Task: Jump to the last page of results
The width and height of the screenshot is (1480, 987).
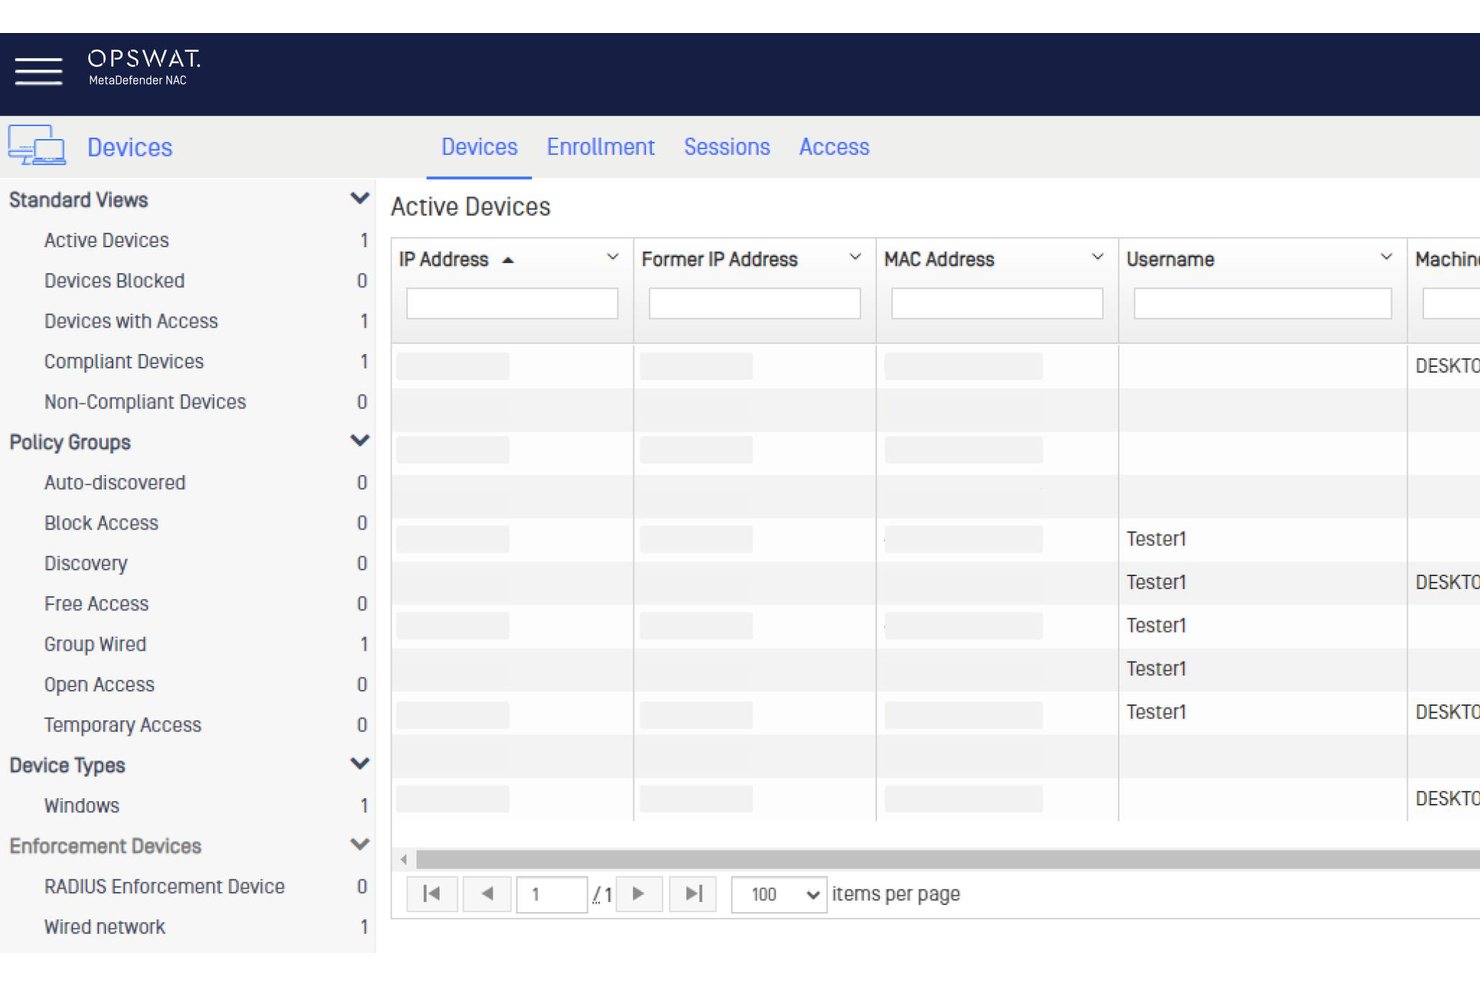Action: click(x=693, y=894)
